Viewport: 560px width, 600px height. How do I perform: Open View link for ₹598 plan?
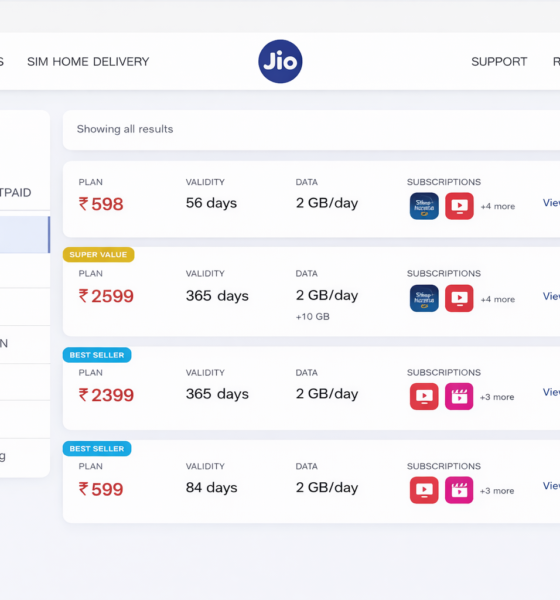point(551,202)
